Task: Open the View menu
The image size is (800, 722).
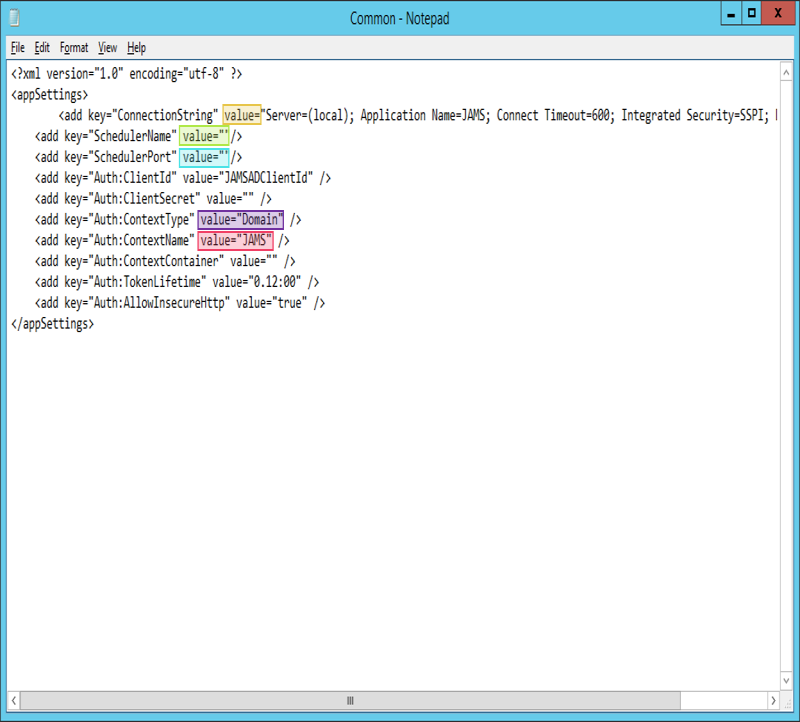Action: pyautogui.click(x=107, y=48)
